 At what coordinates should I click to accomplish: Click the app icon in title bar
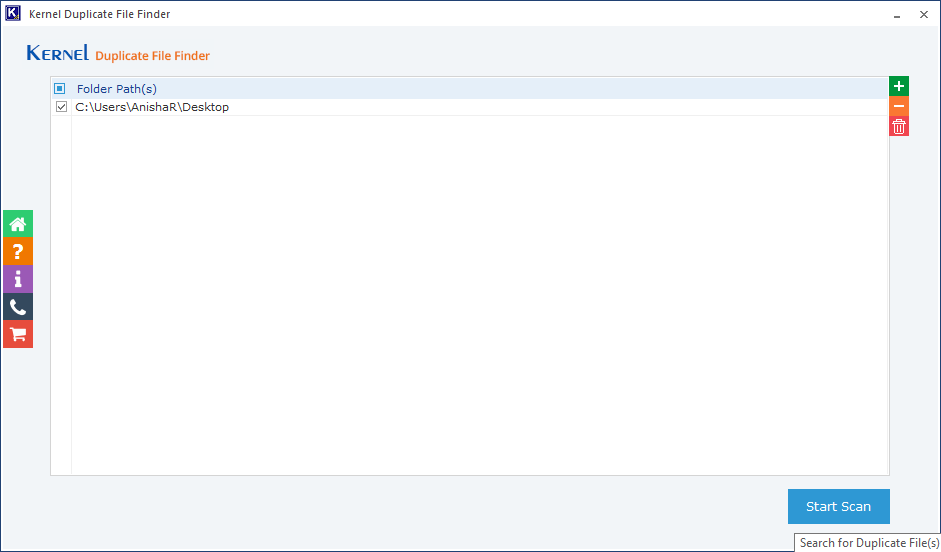13,14
